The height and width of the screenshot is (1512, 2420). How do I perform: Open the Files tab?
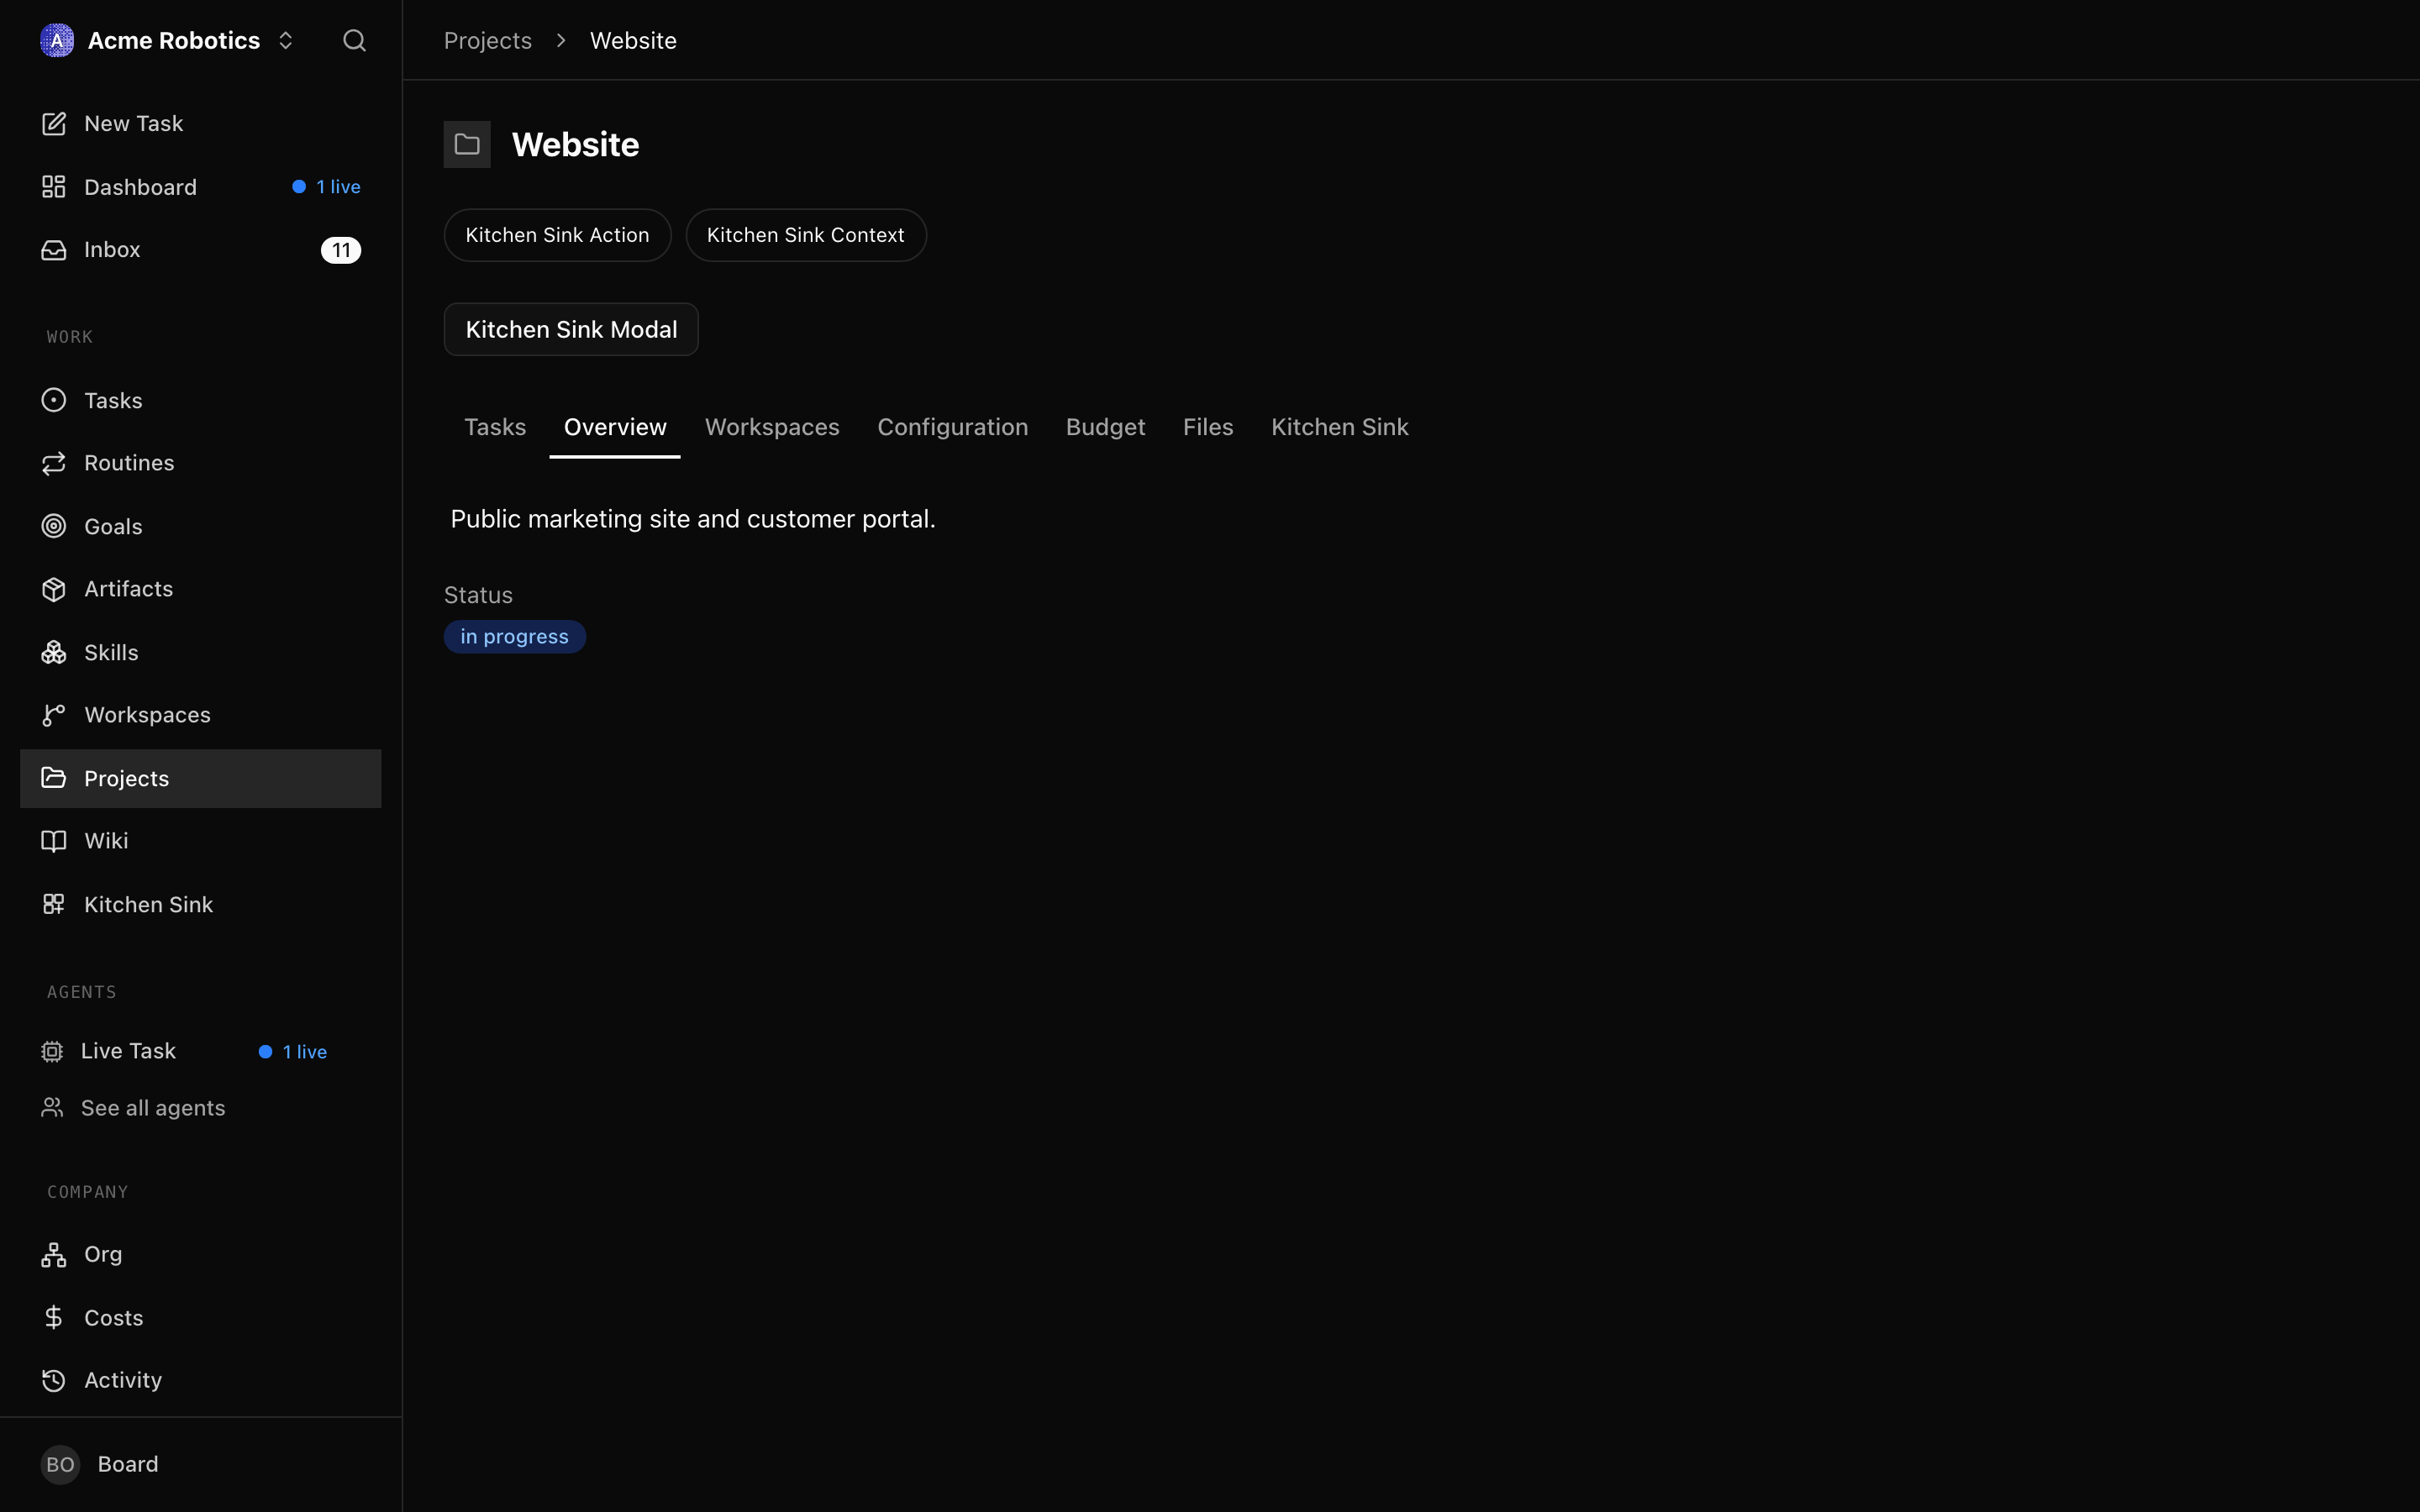pos(1208,427)
